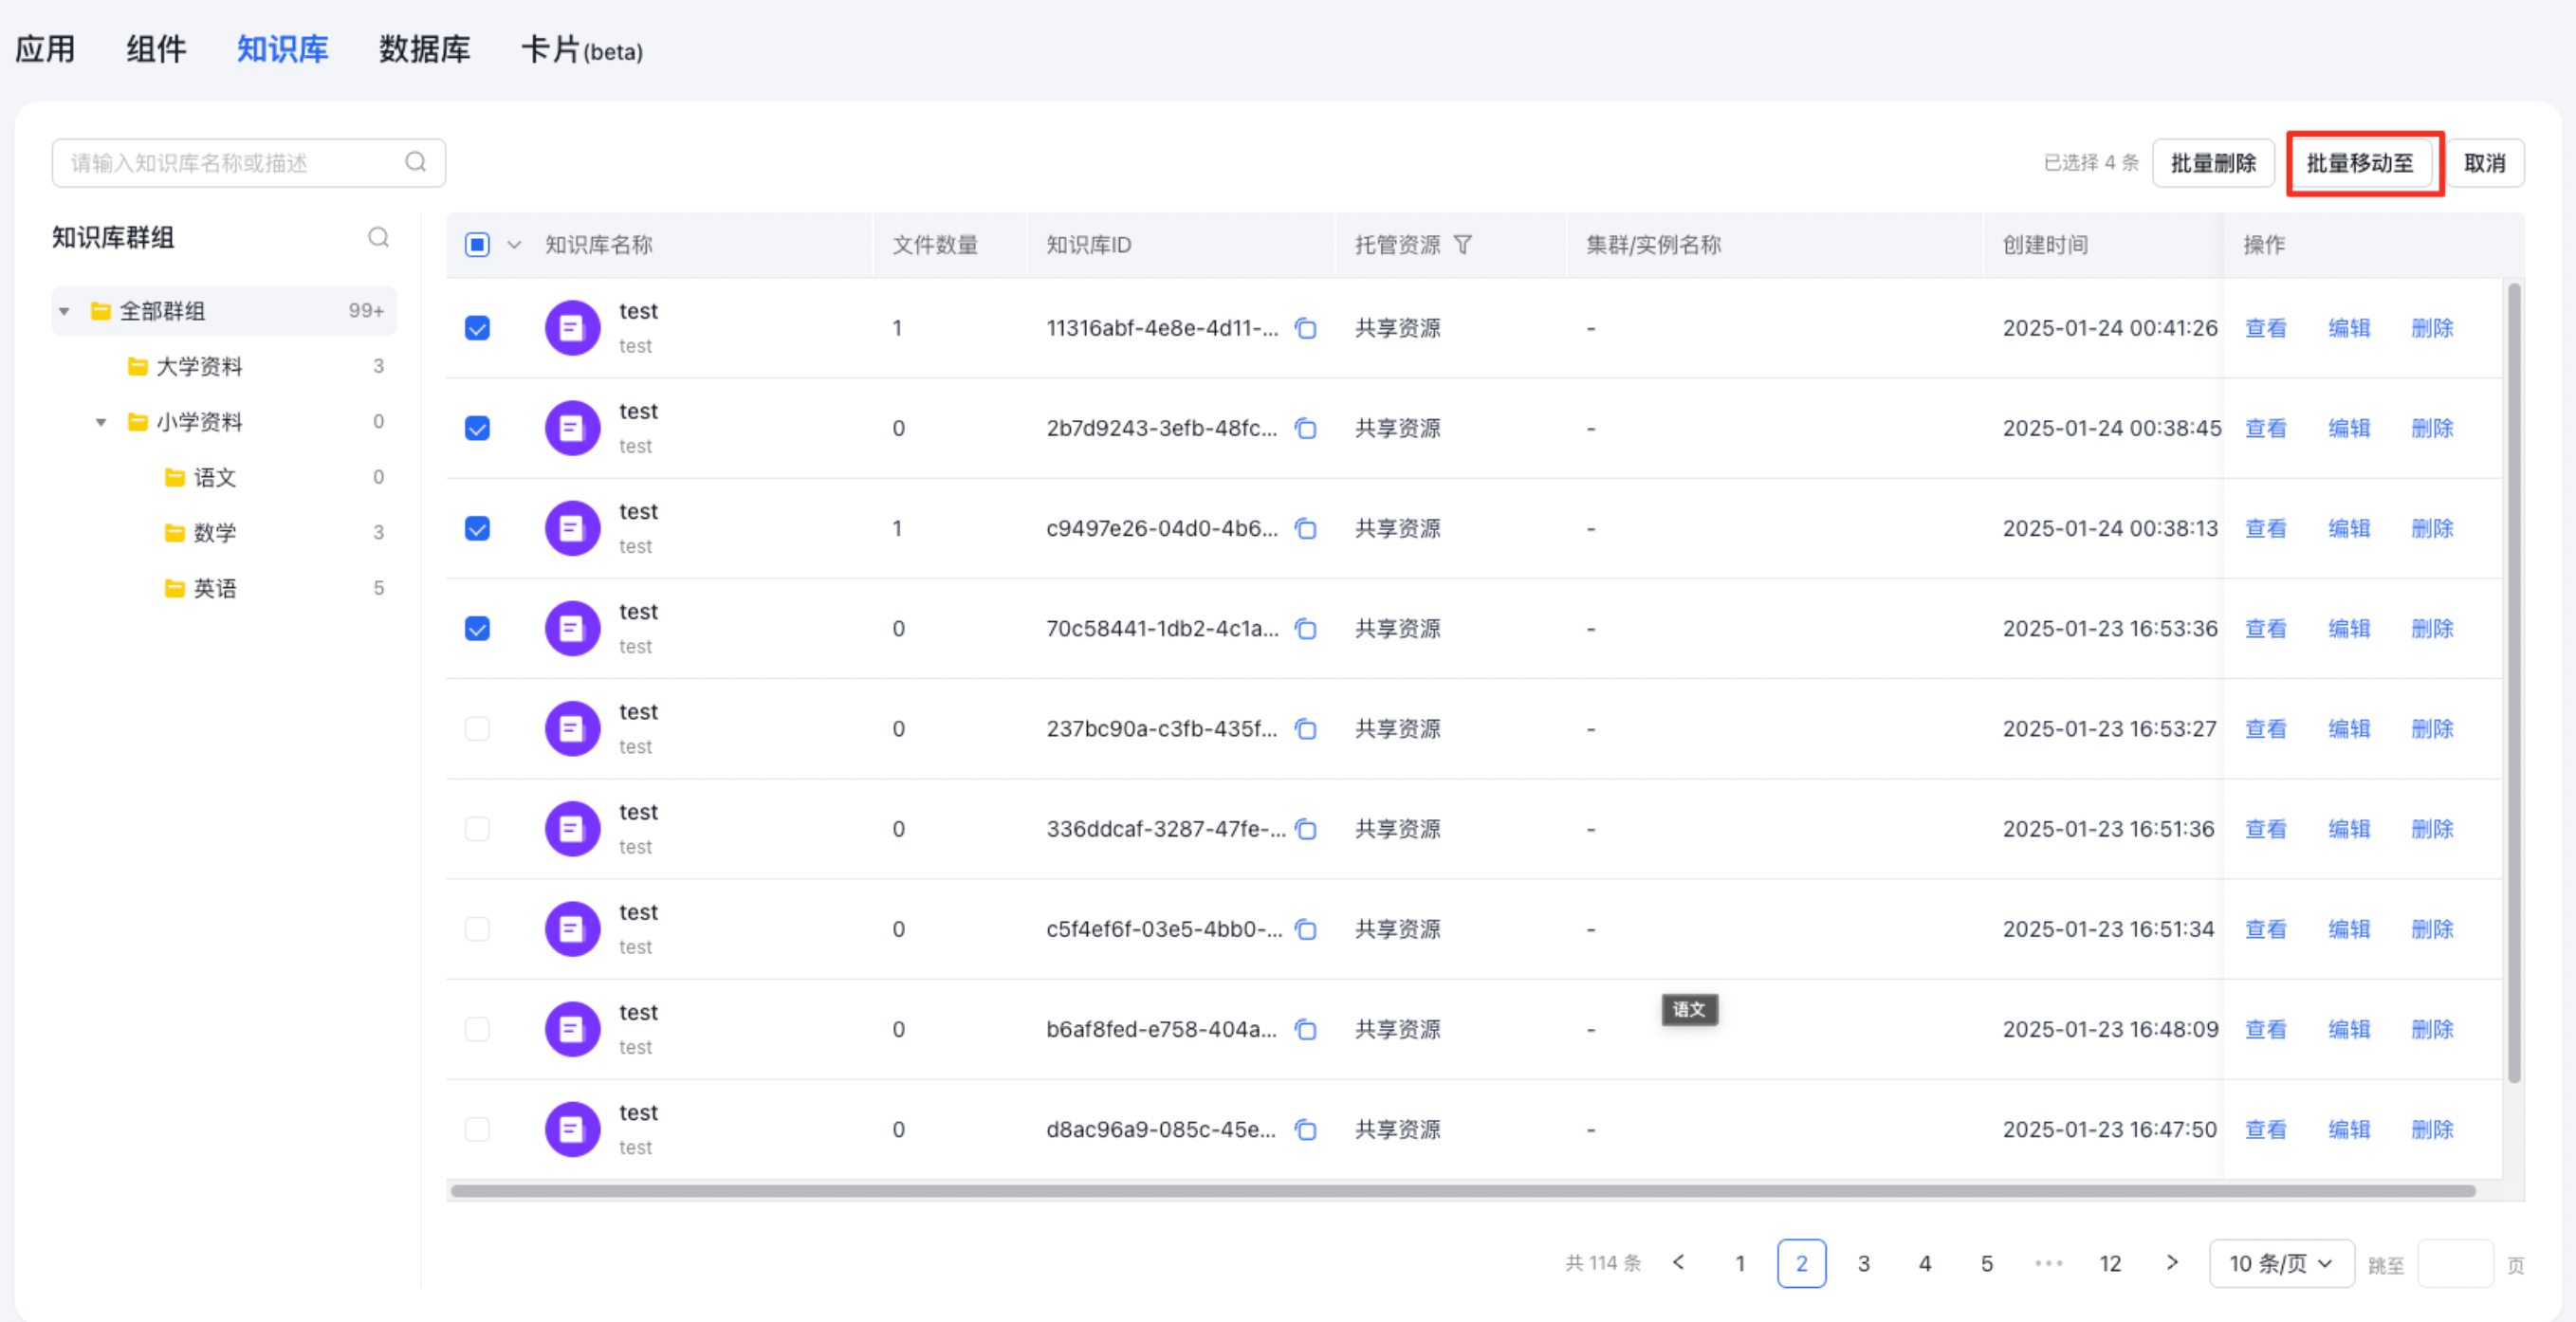This screenshot has height=1322, width=2576.
Task: Uncheck row with ID c9497e26-04d0-4b6
Action: tap(477, 528)
